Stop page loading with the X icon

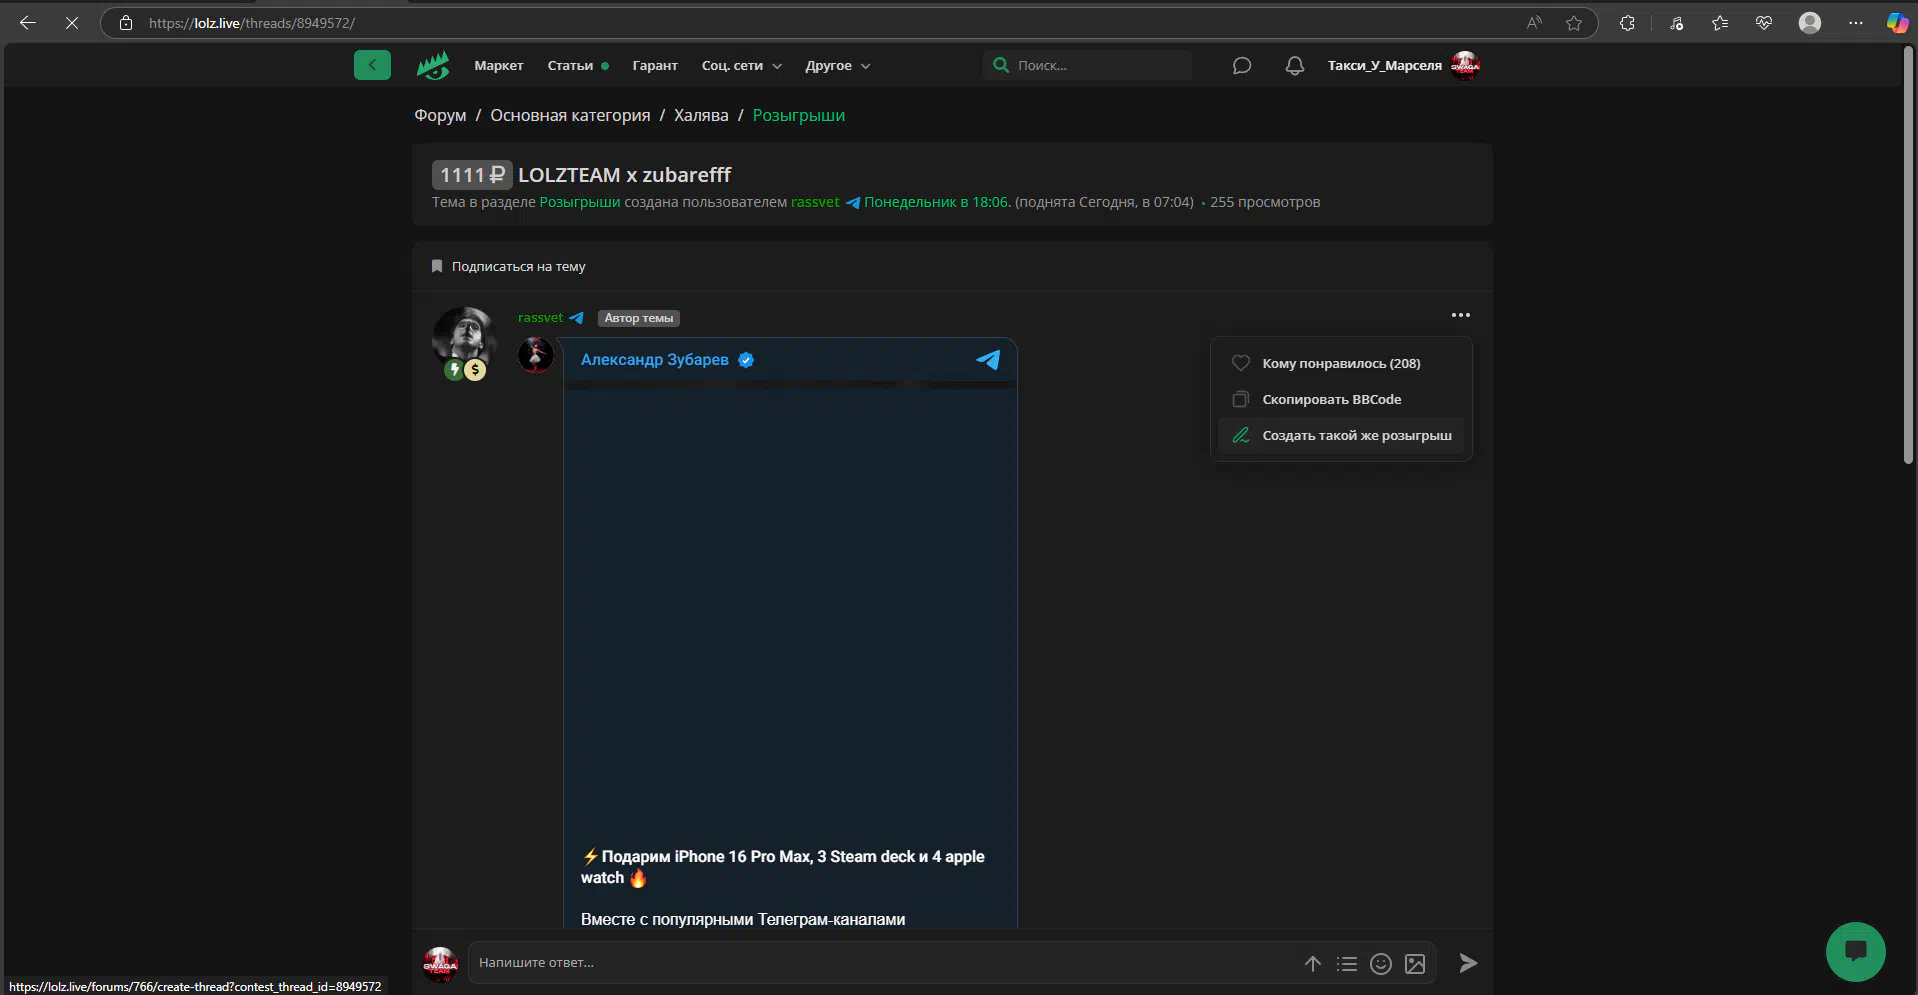coord(72,23)
